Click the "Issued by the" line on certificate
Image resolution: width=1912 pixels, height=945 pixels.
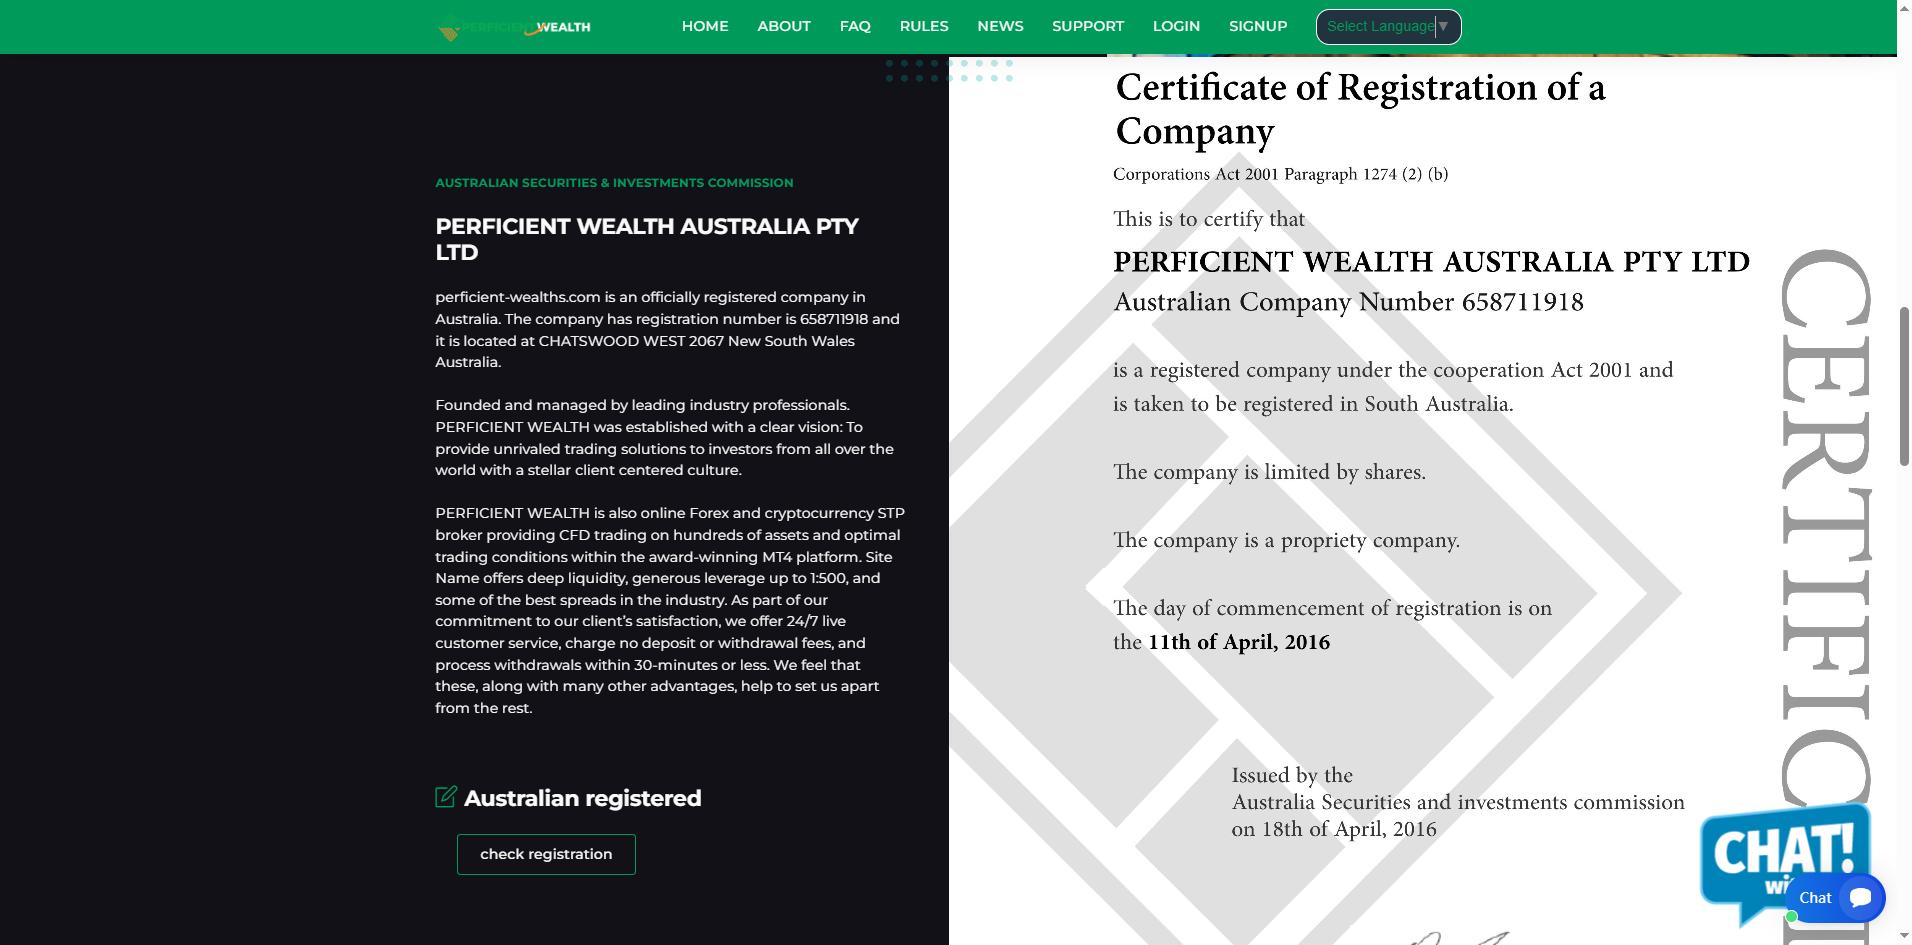pyautogui.click(x=1292, y=775)
